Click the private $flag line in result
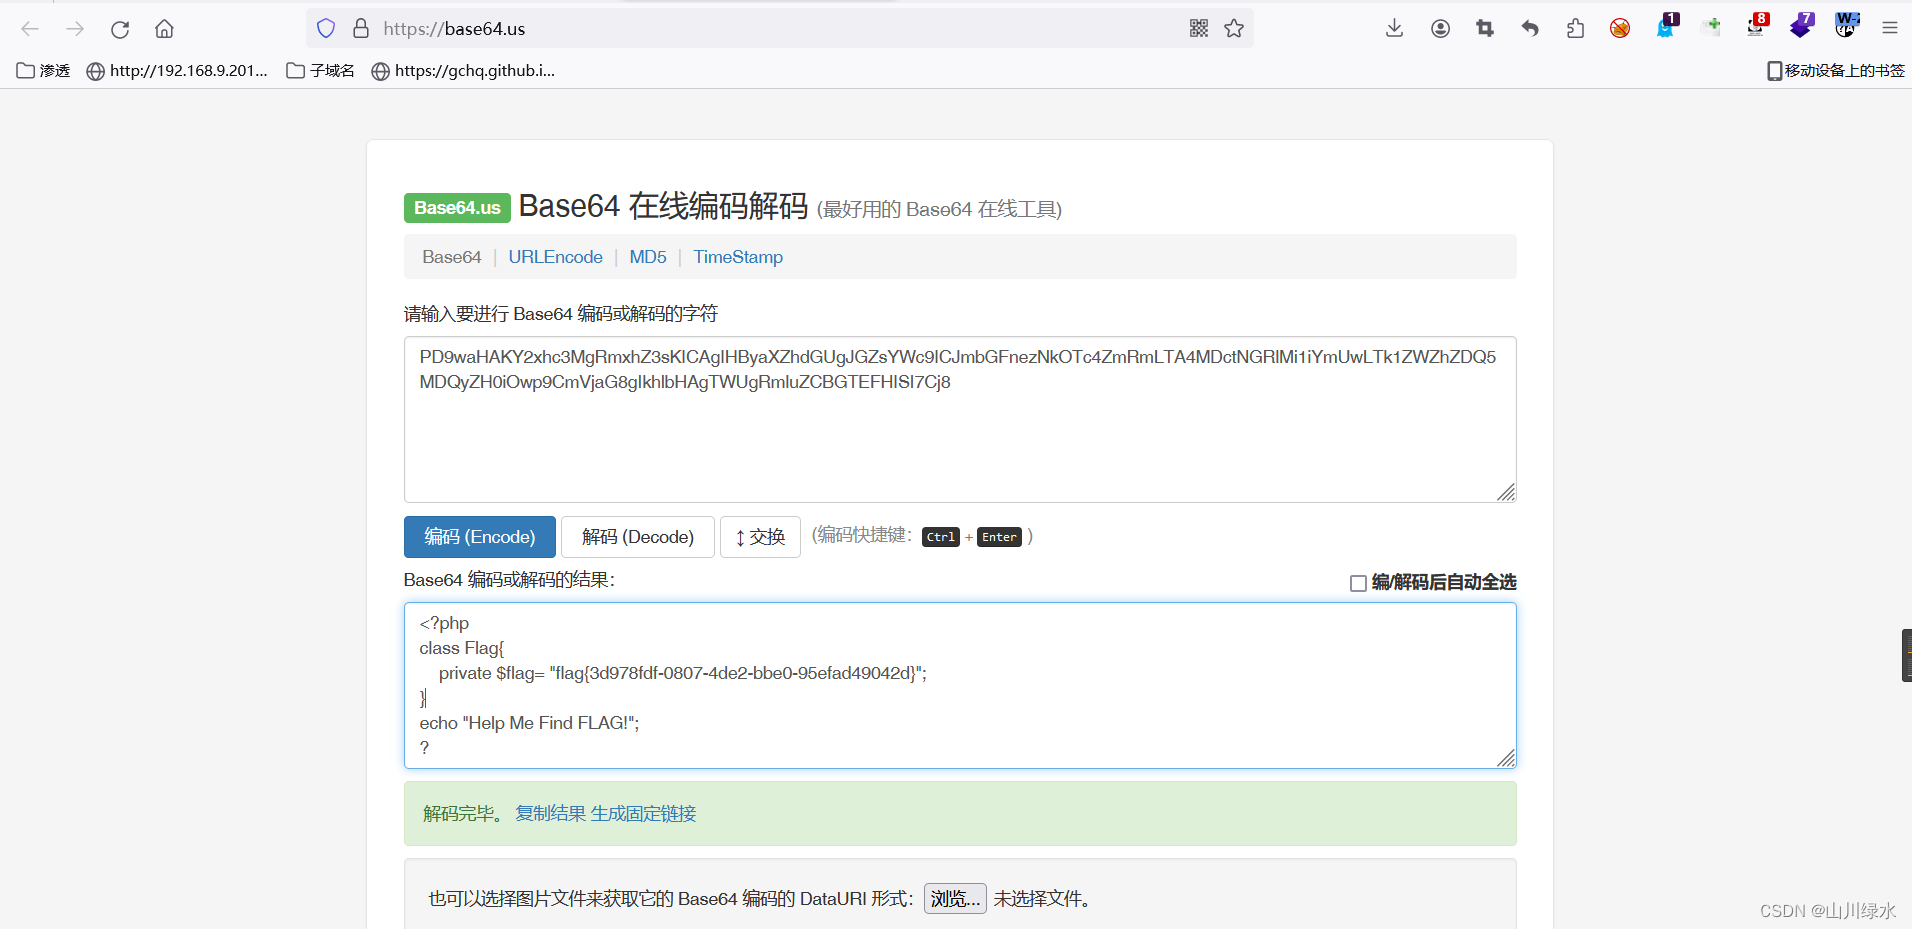 683,673
